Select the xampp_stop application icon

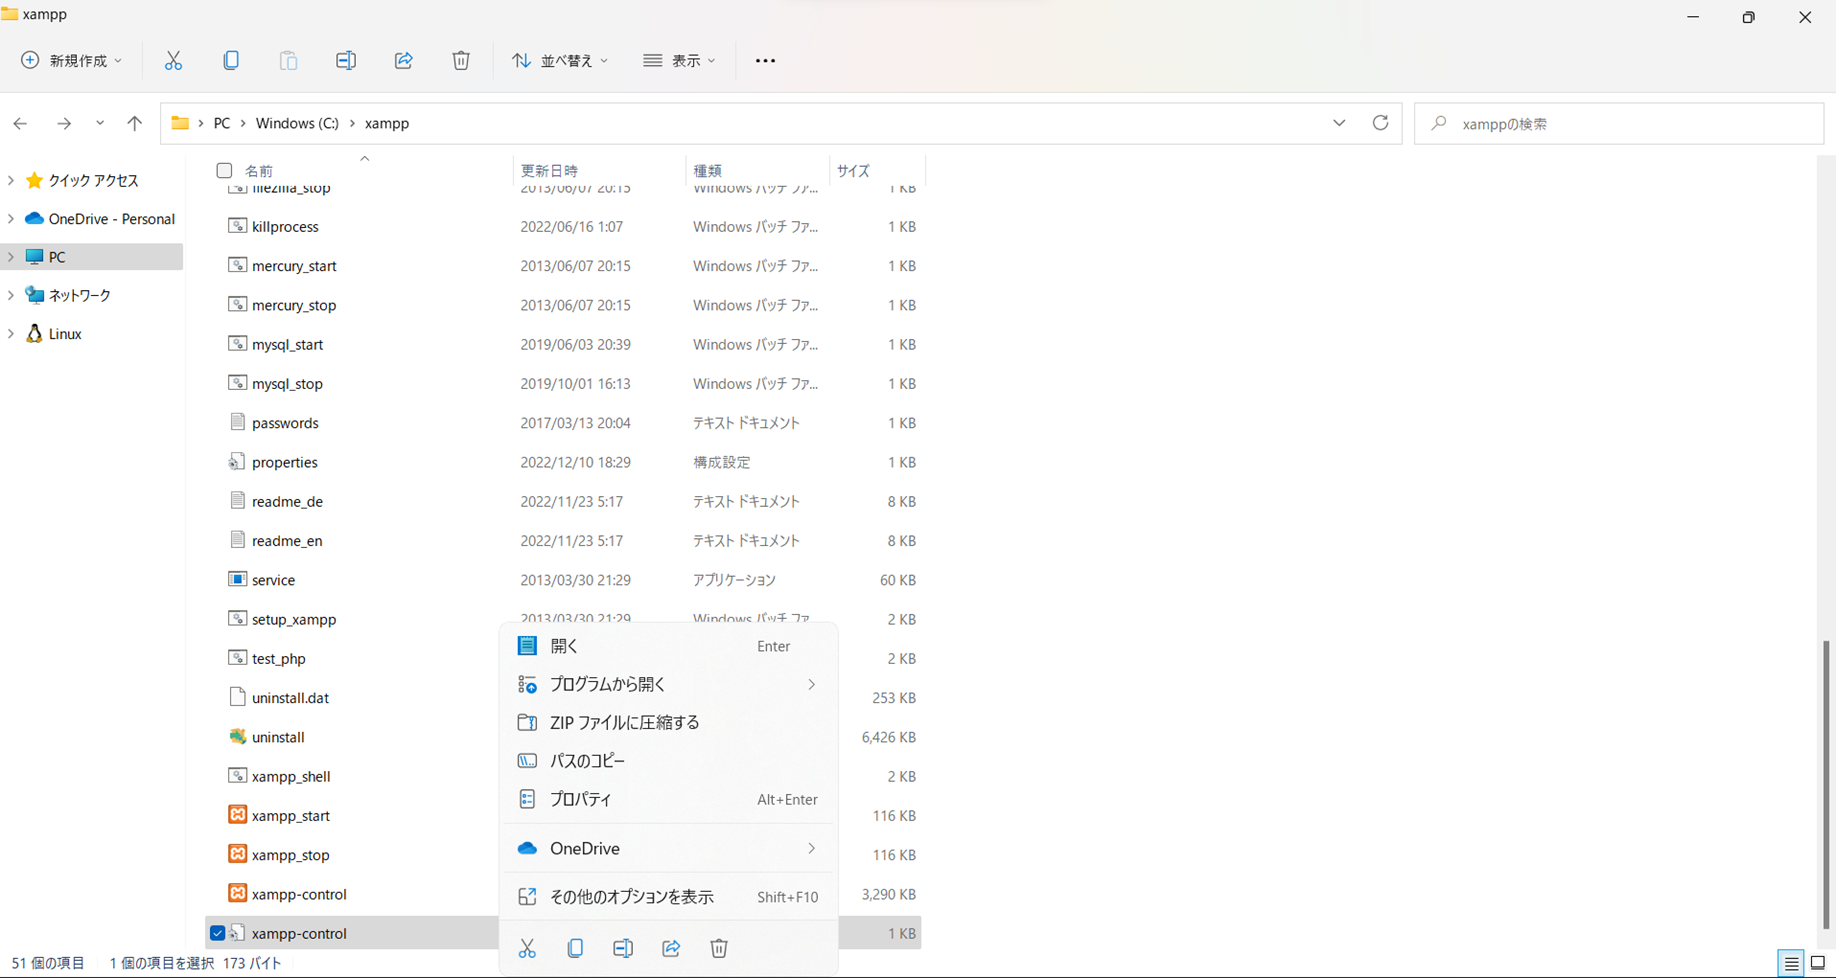(237, 854)
